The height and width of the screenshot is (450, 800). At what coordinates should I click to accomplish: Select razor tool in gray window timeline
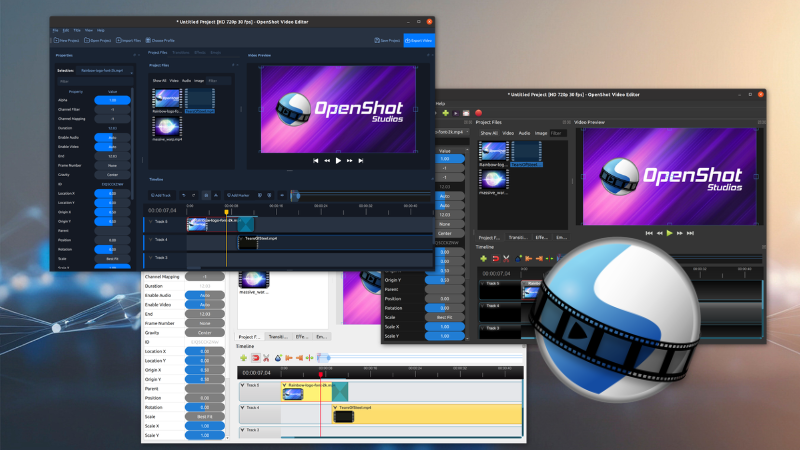coord(506,259)
